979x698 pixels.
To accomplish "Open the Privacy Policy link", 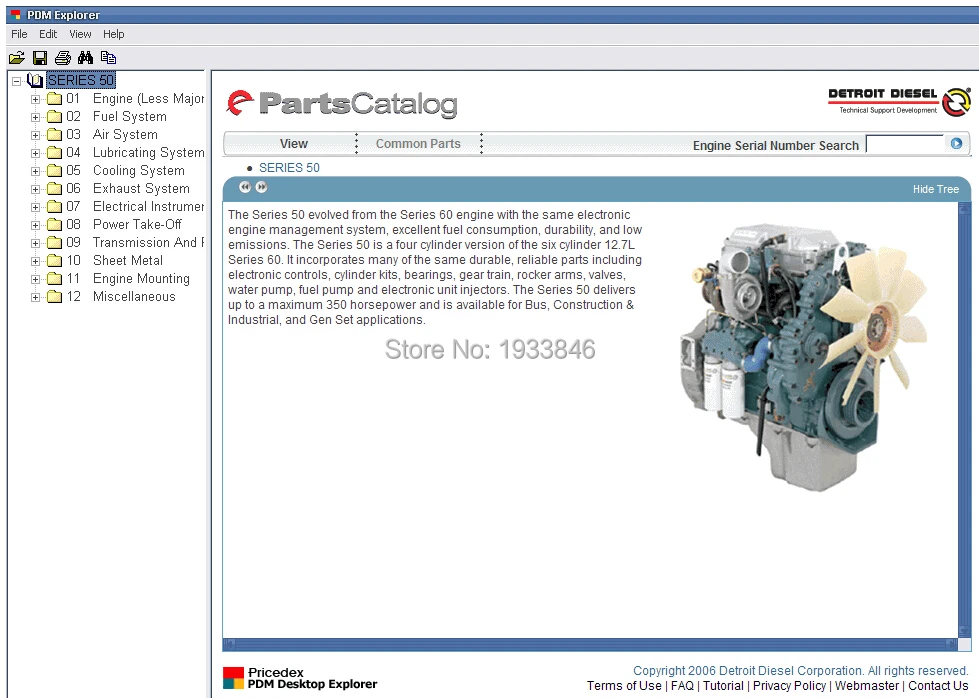I will [x=789, y=686].
